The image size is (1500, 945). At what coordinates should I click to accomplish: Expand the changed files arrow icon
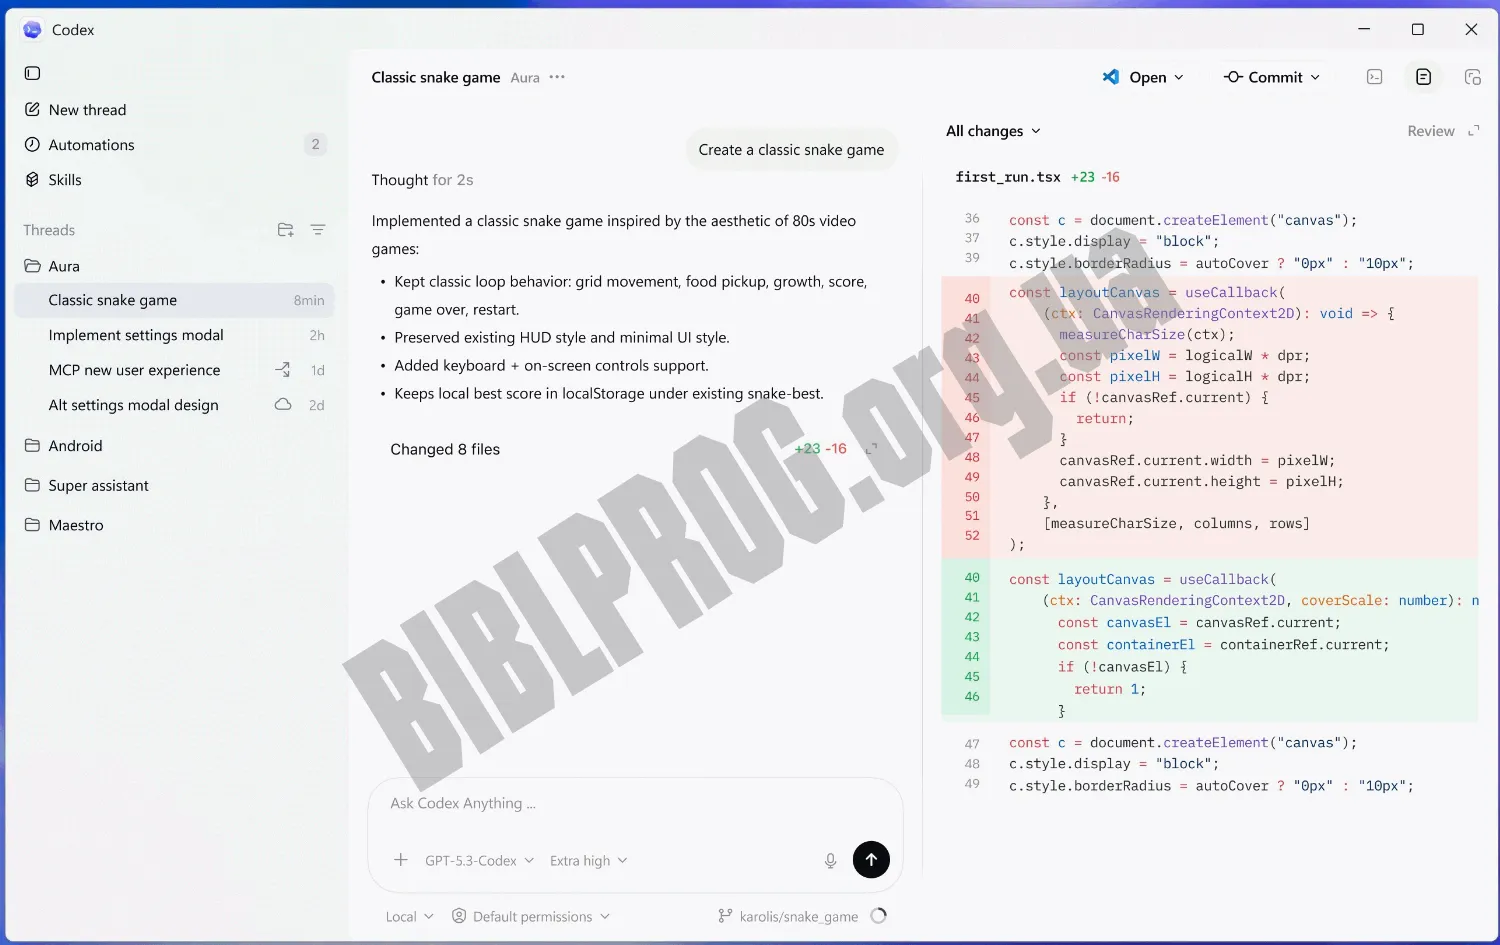[870, 449]
